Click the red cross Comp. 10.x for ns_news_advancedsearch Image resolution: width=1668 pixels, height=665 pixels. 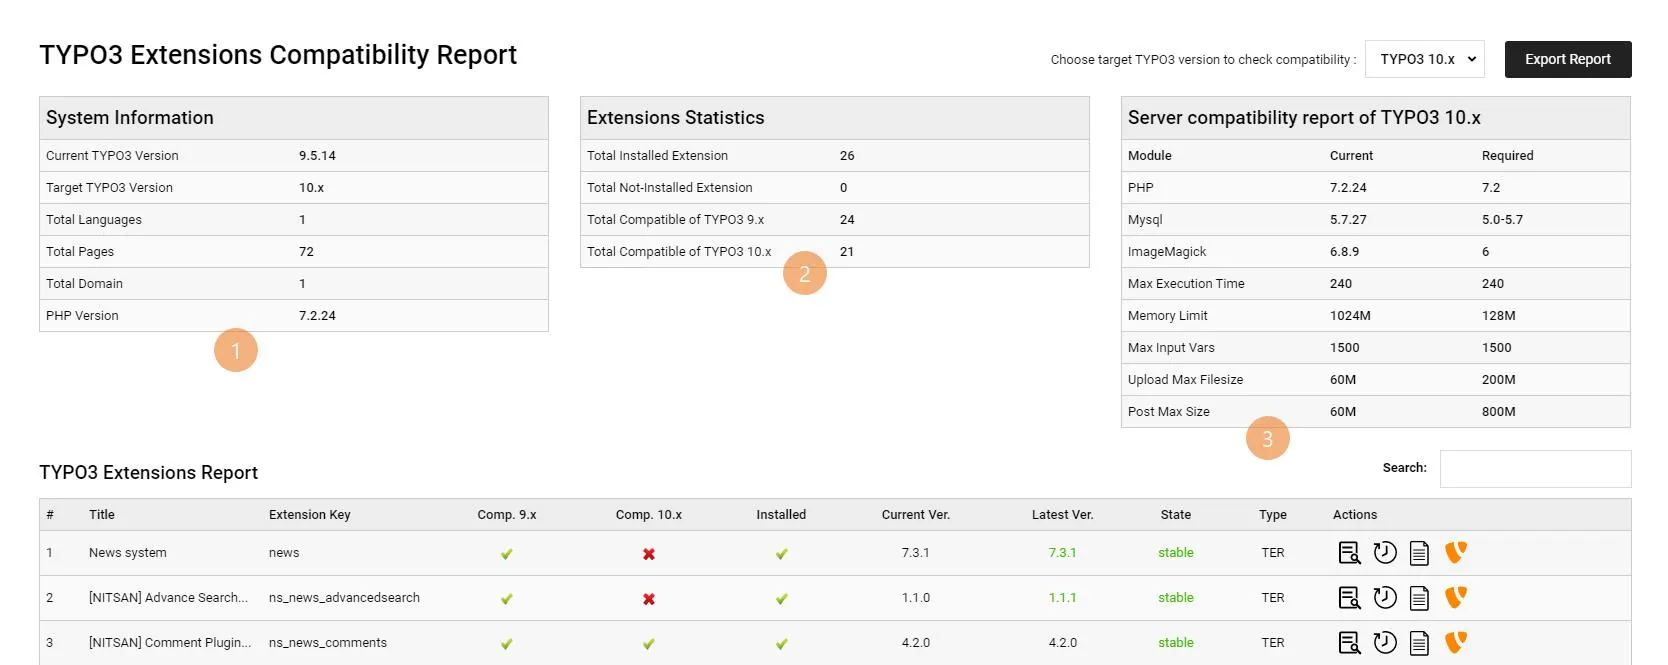pyautogui.click(x=649, y=599)
